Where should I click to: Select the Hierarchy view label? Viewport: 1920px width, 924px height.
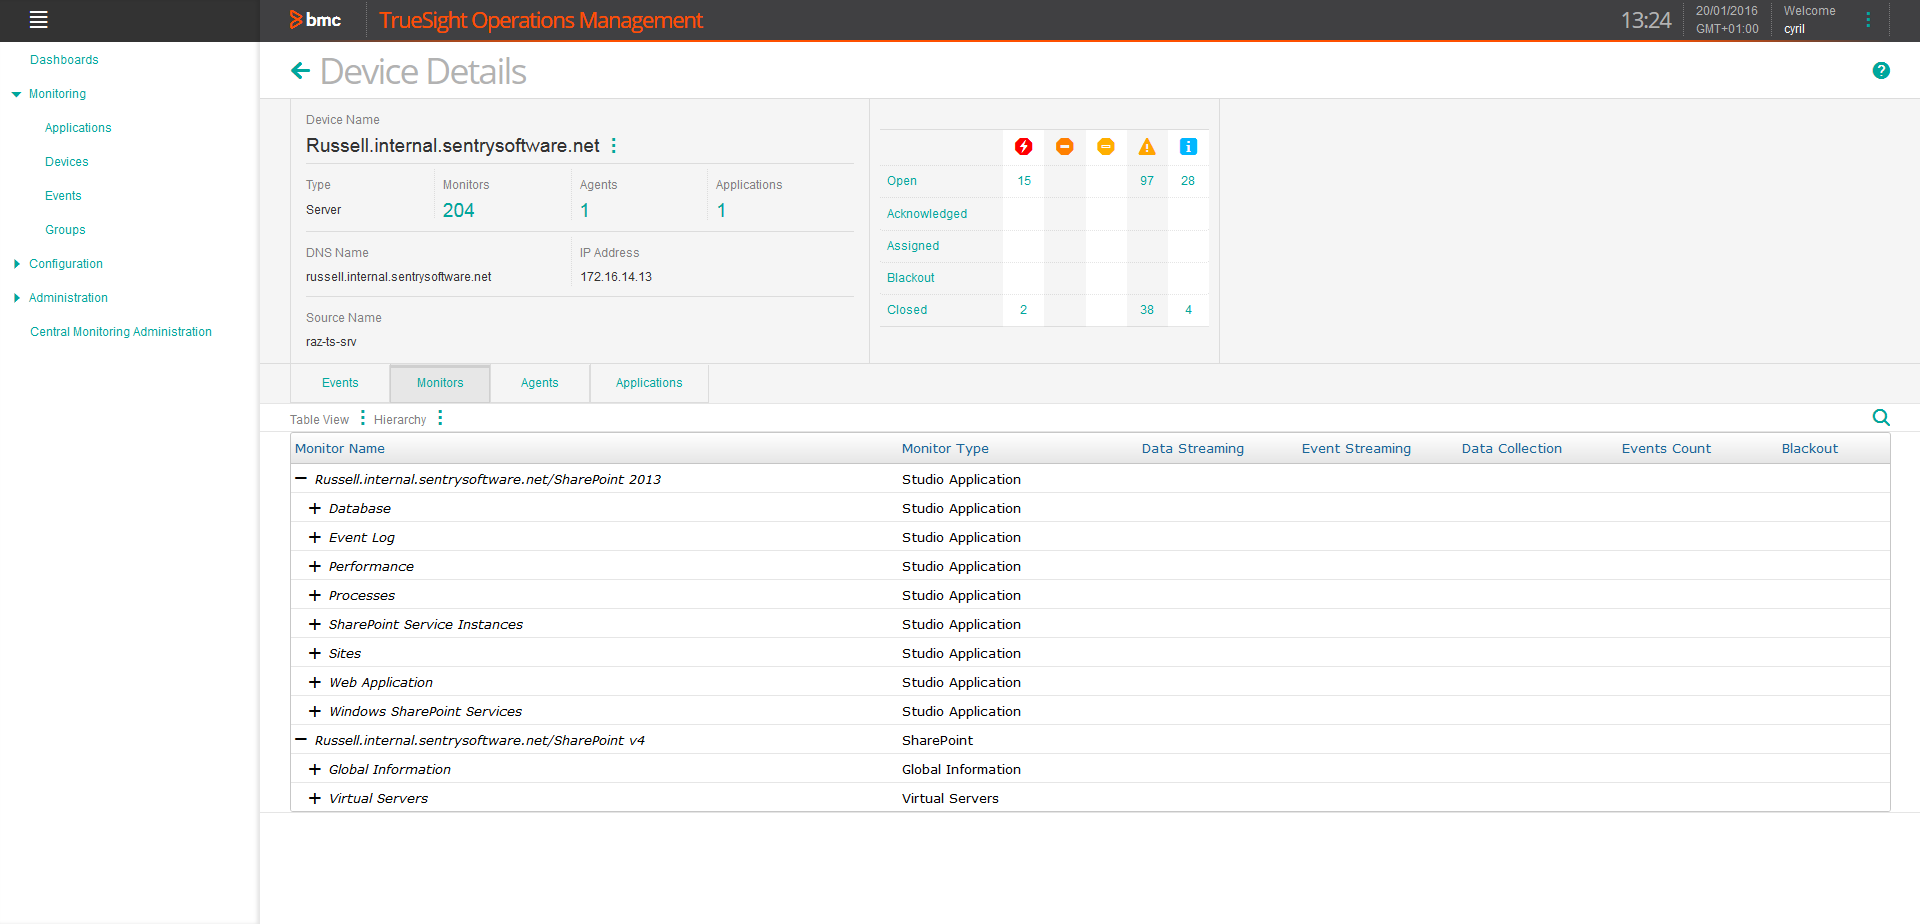(400, 420)
